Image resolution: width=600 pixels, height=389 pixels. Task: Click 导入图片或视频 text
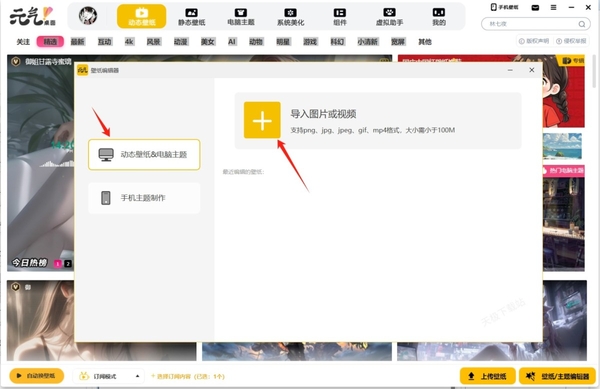coord(323,114)
